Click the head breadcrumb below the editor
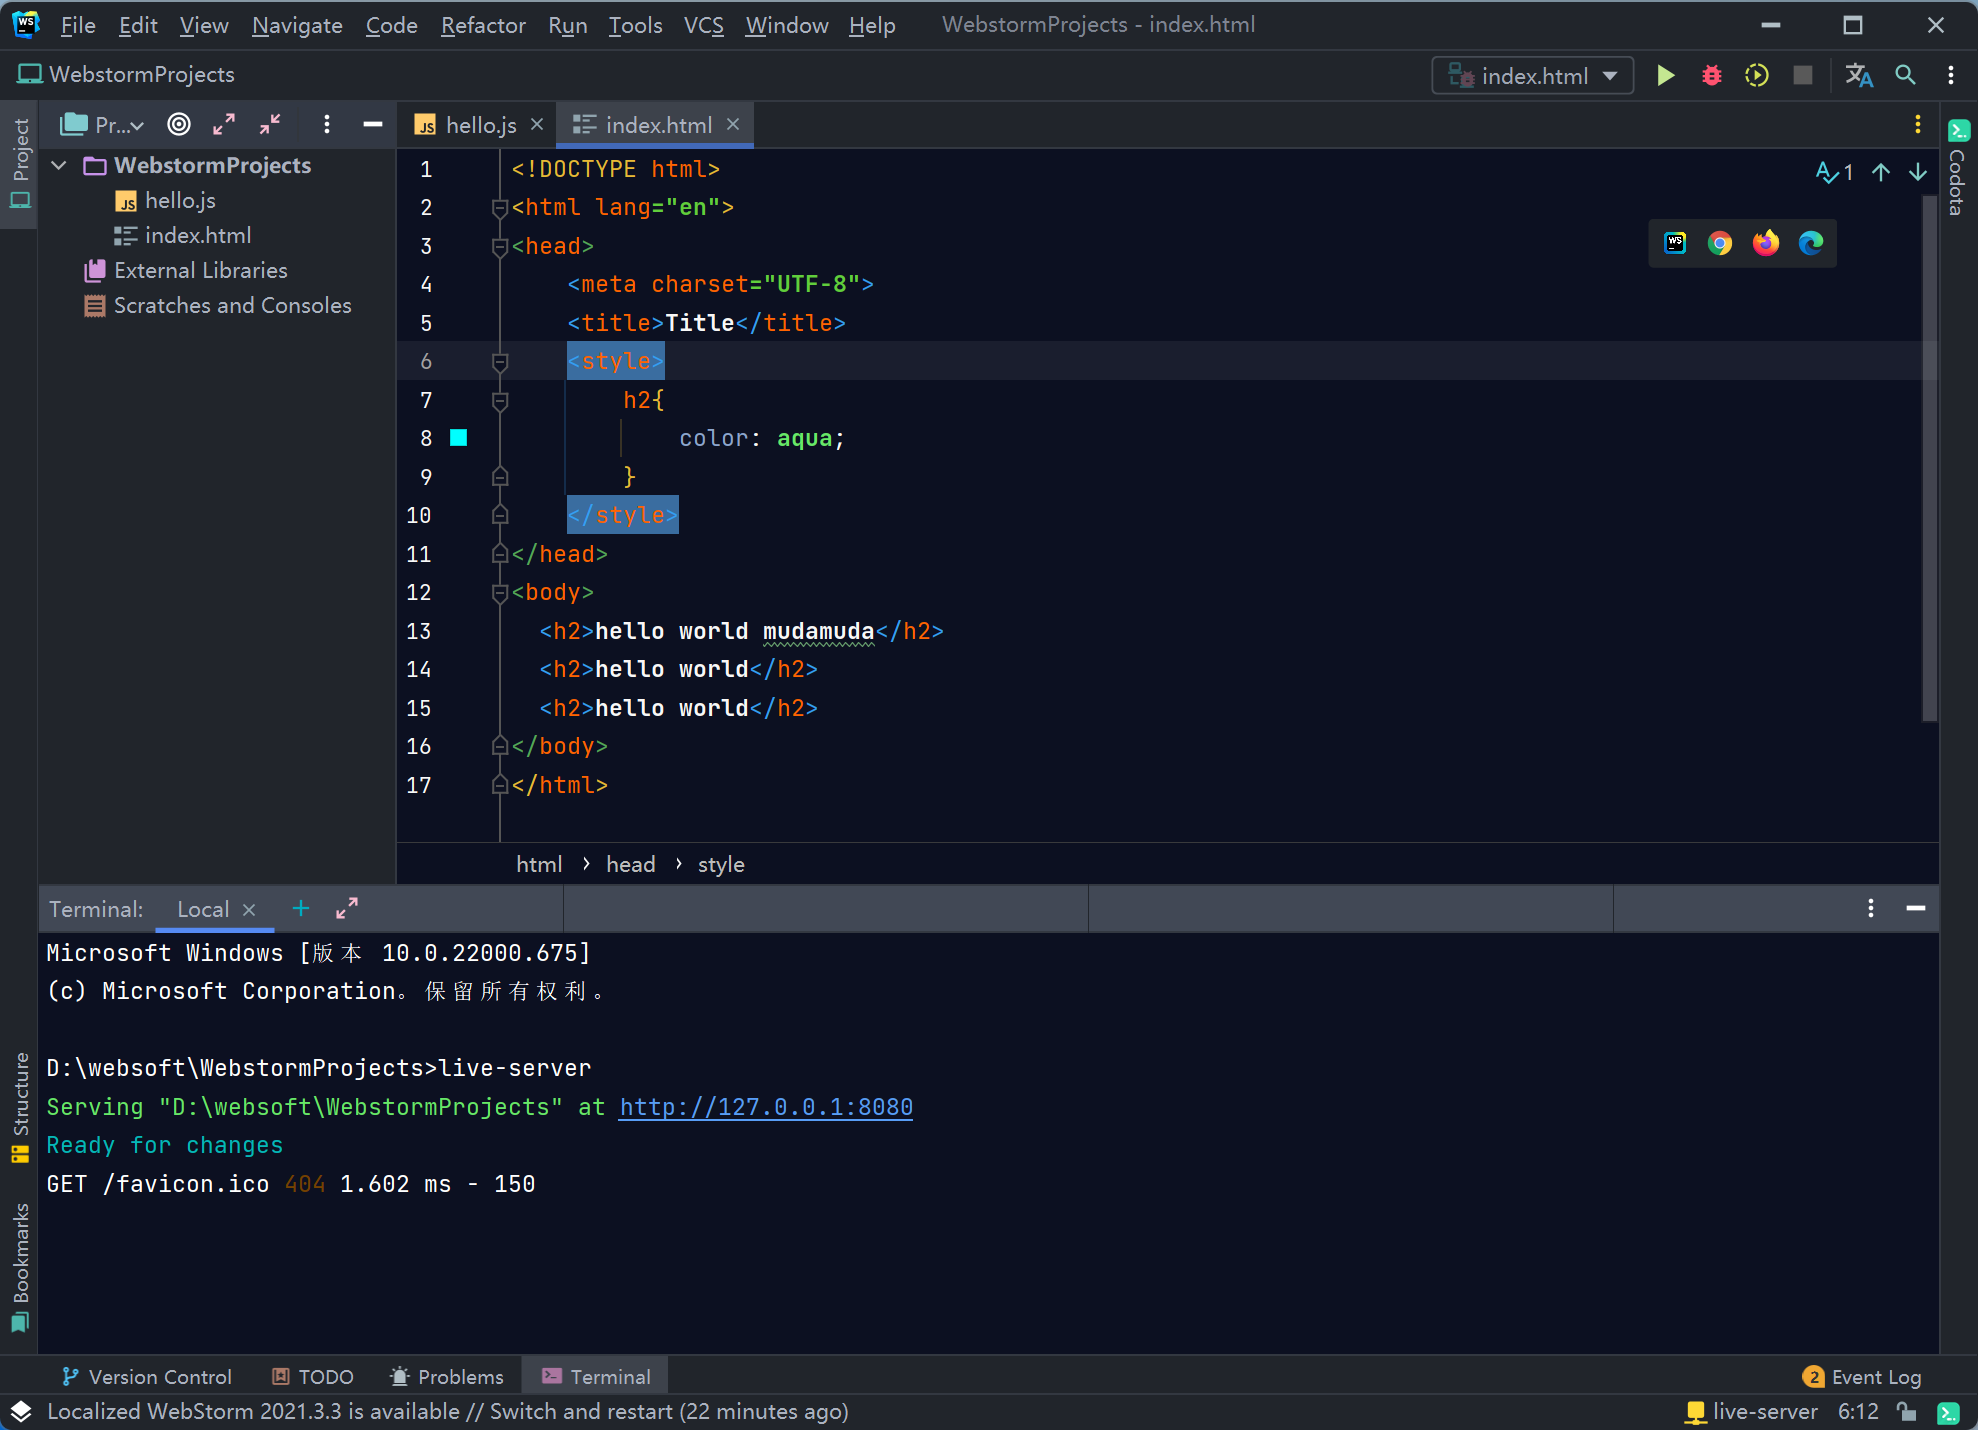 pyautogui.click(x=630, y=864)
